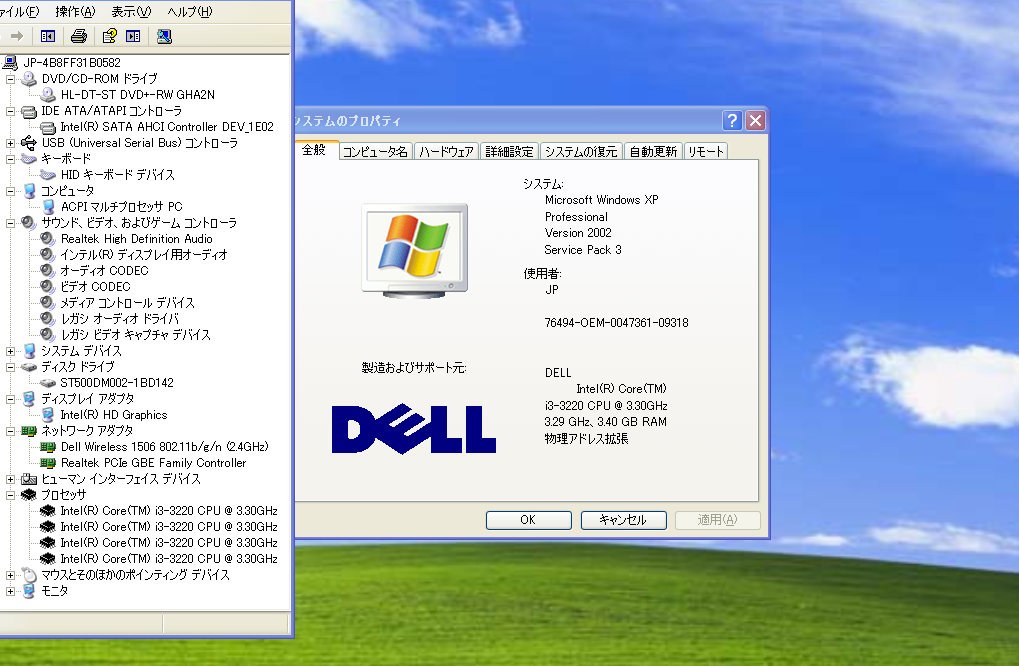Select オーディオ CODEC entry
1019x666 pixels.
tap(105, 270)
